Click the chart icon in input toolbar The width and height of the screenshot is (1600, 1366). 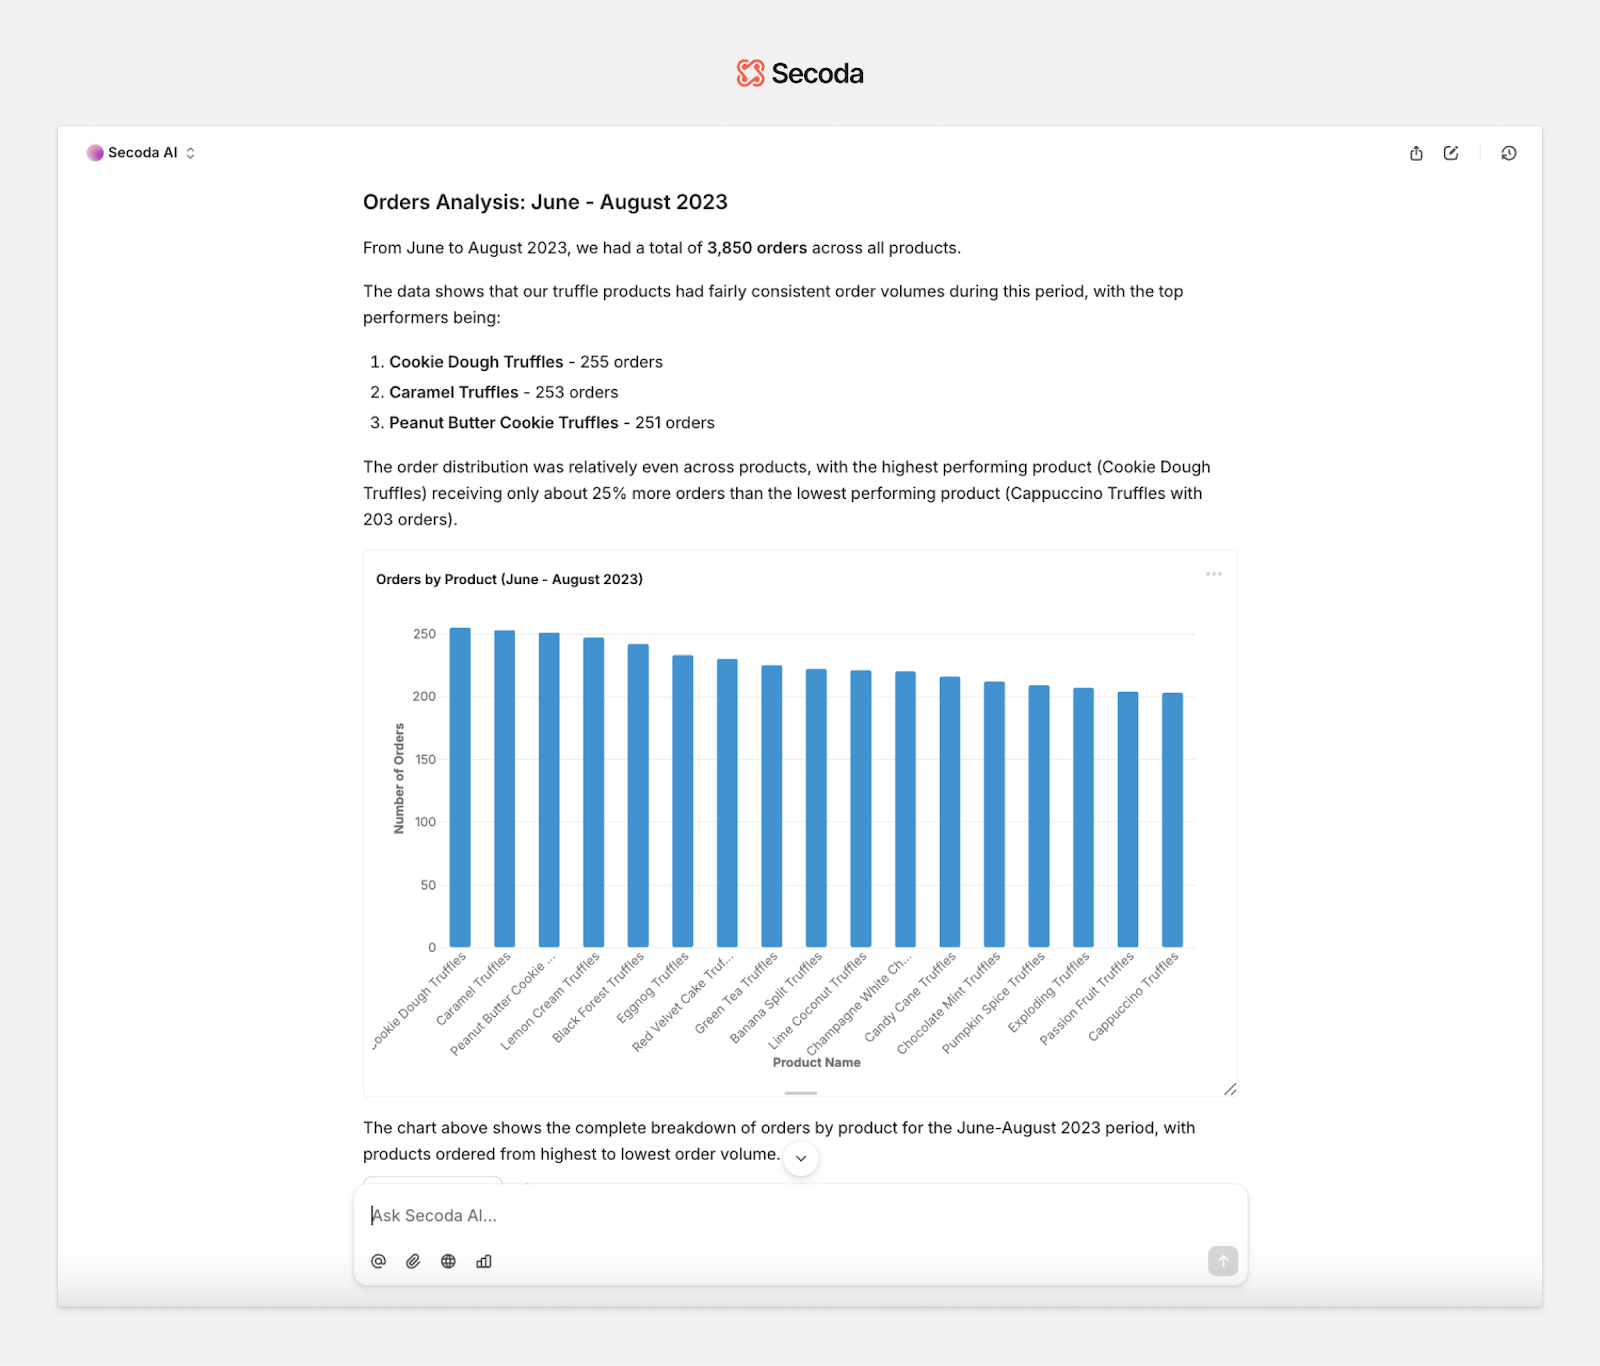(484, 1261)
